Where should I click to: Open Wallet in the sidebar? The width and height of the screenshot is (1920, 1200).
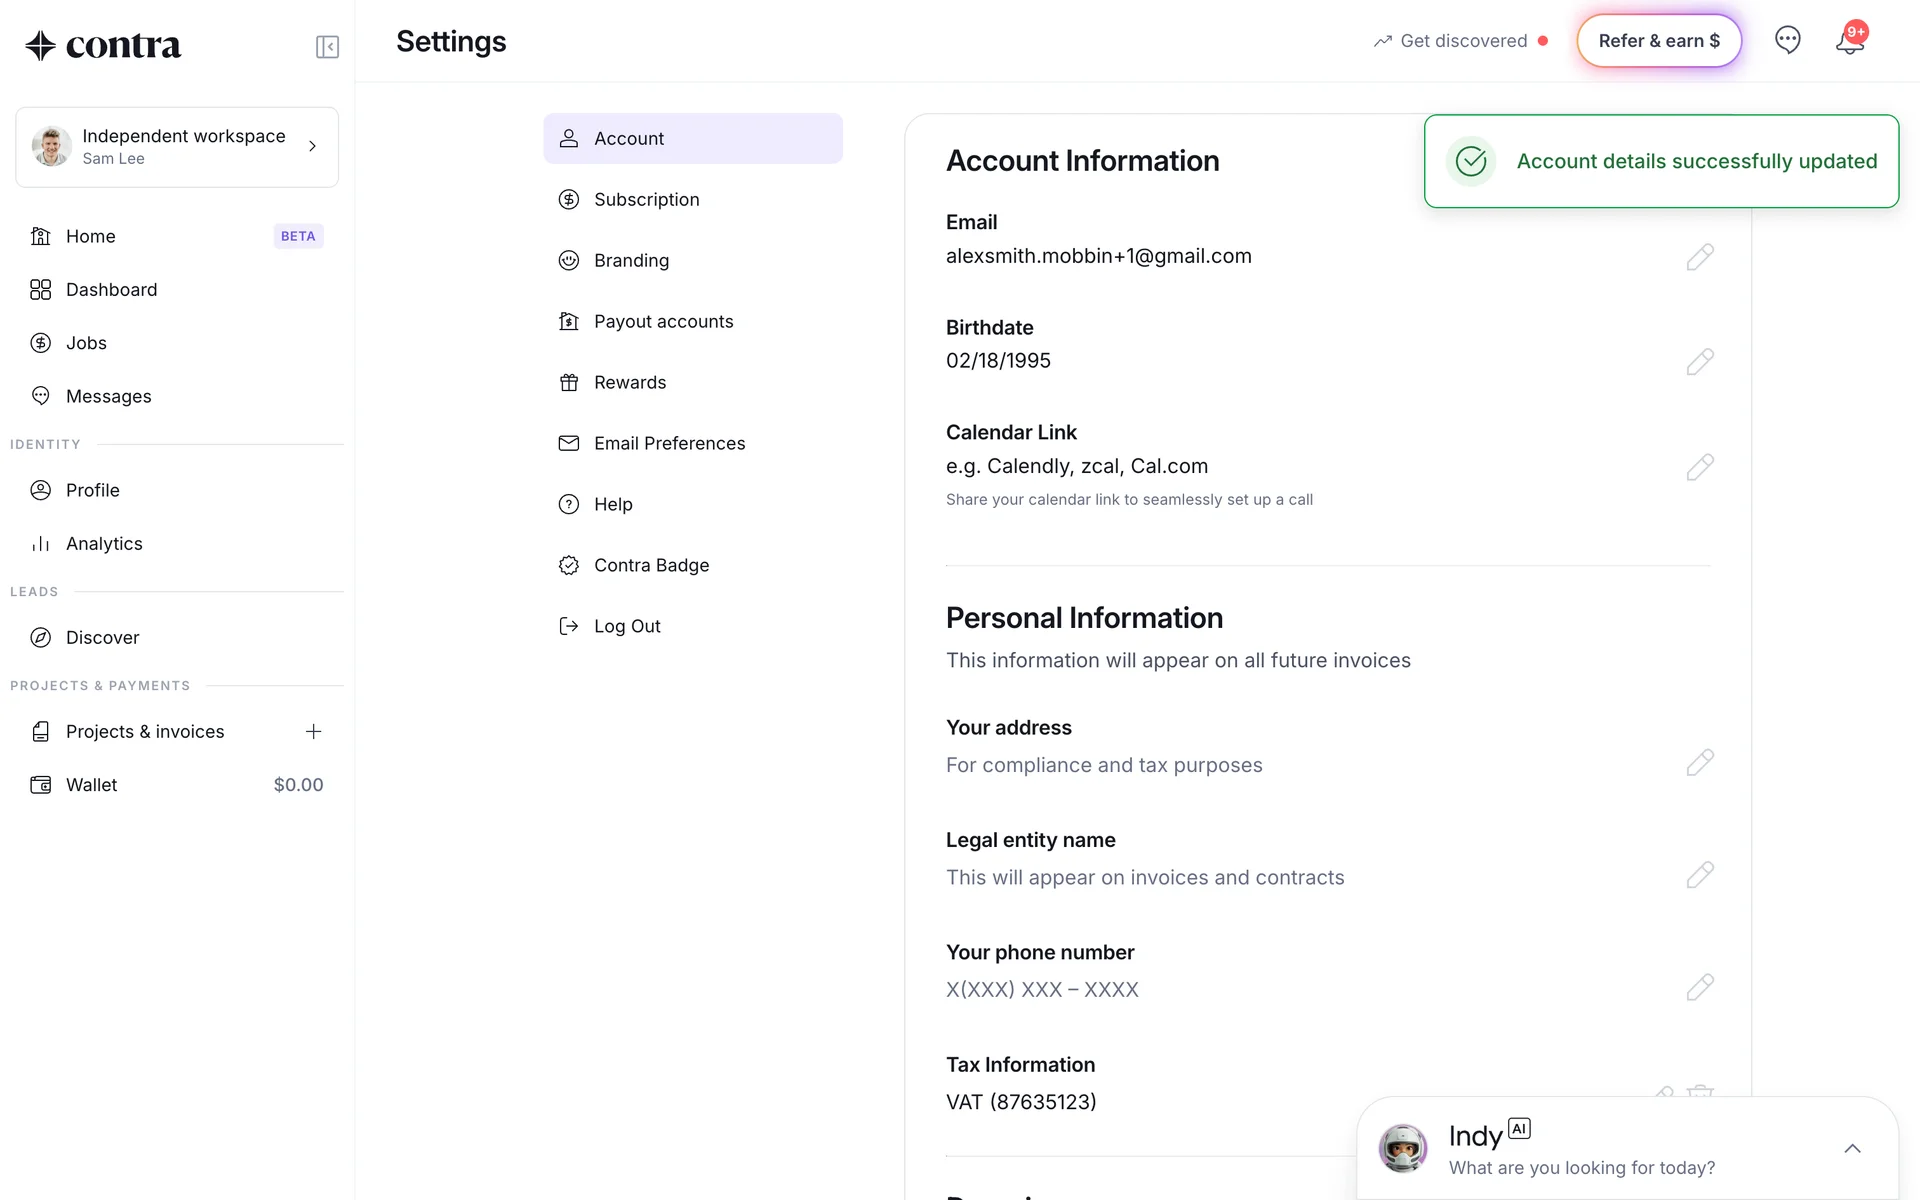92,785
